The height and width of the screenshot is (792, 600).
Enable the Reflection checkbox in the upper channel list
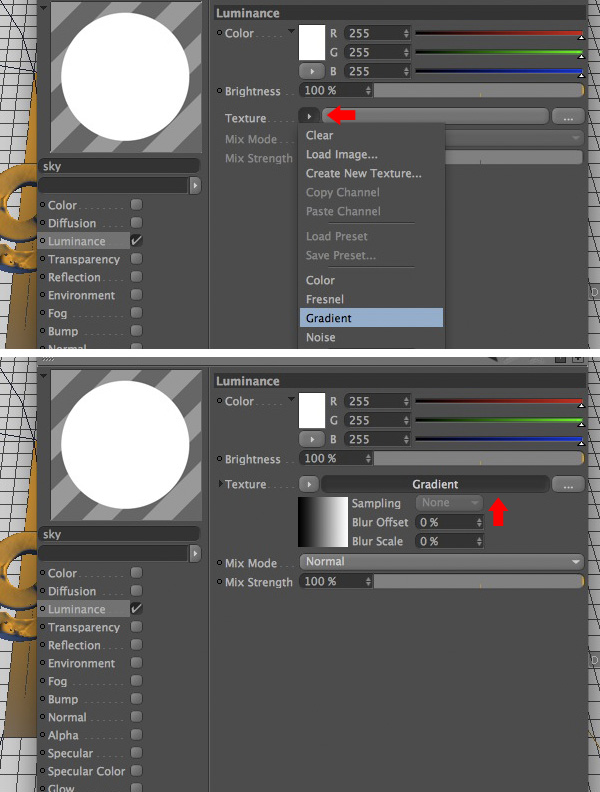point(136,277)
